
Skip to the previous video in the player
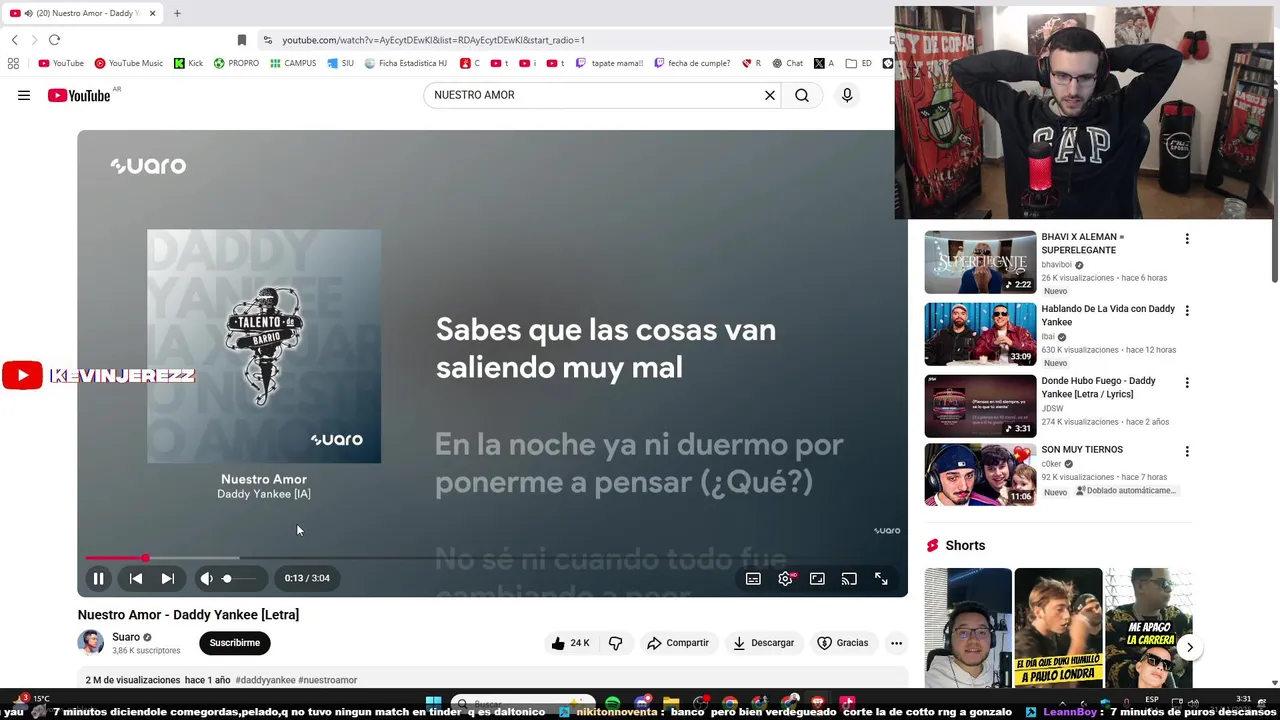(136, 578)
